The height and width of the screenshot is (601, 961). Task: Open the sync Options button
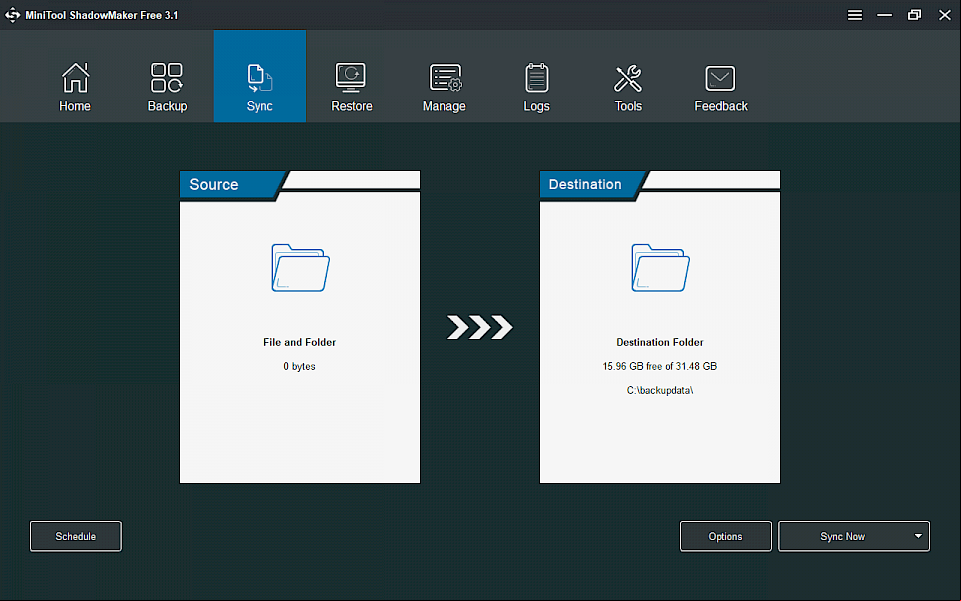(x=726, y=536)
